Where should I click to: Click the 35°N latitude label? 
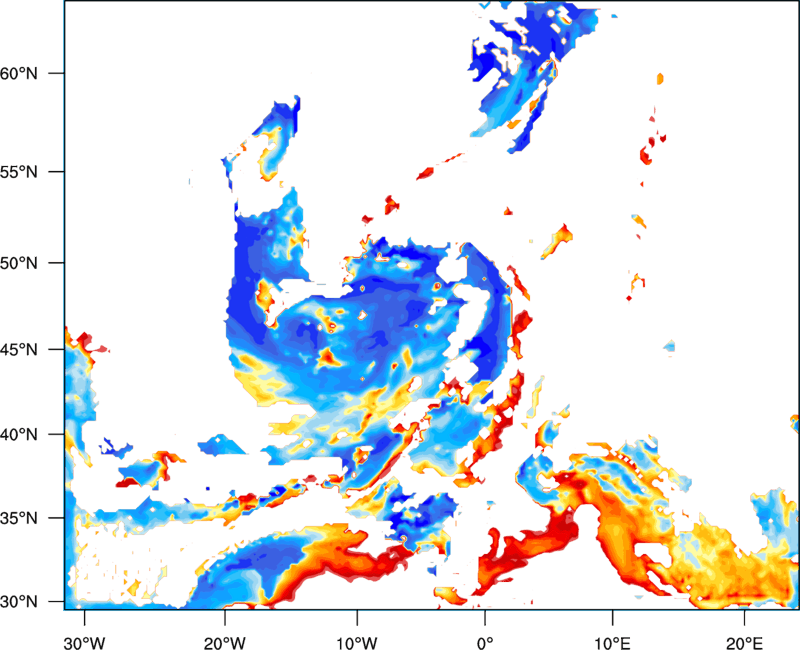[19, 518]
